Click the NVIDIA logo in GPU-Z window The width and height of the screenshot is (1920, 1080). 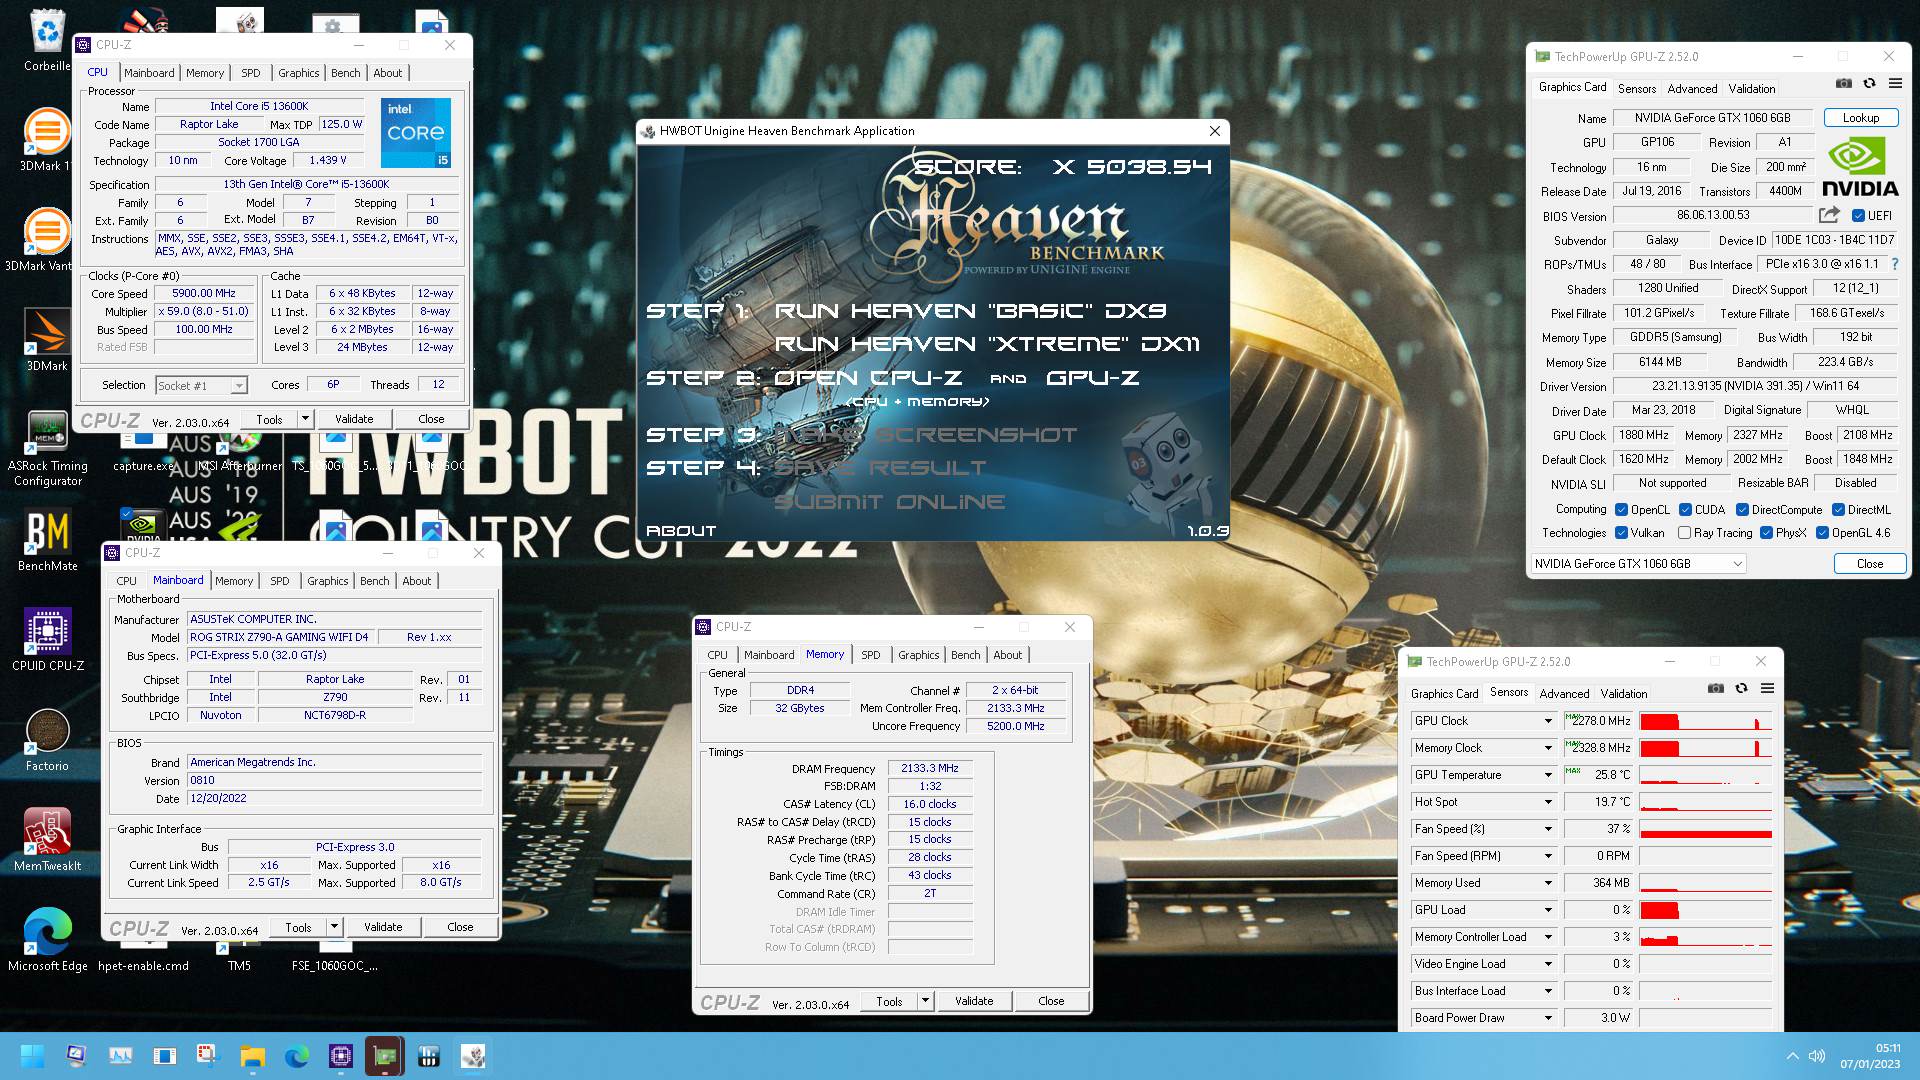1859,167
